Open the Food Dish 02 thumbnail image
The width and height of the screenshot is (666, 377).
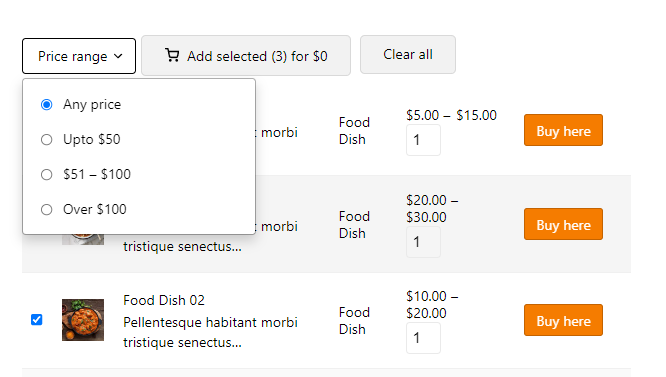click(83, 320)
